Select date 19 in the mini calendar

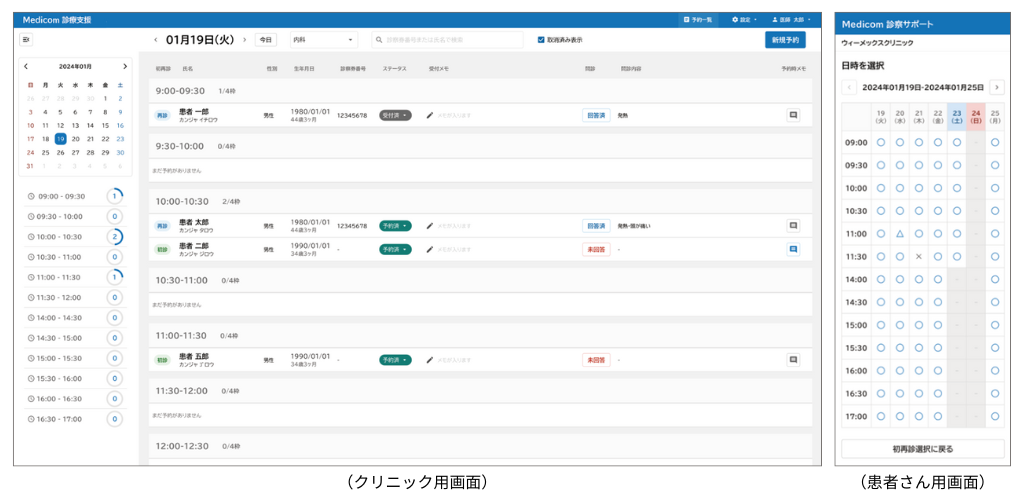pos(60,138)
